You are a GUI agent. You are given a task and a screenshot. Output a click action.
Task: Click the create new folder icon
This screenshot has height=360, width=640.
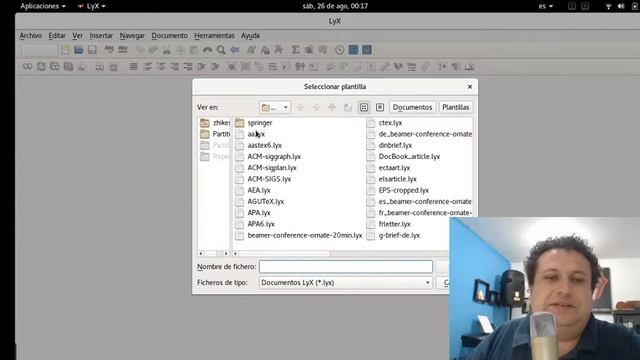click(x=348, y=107)
